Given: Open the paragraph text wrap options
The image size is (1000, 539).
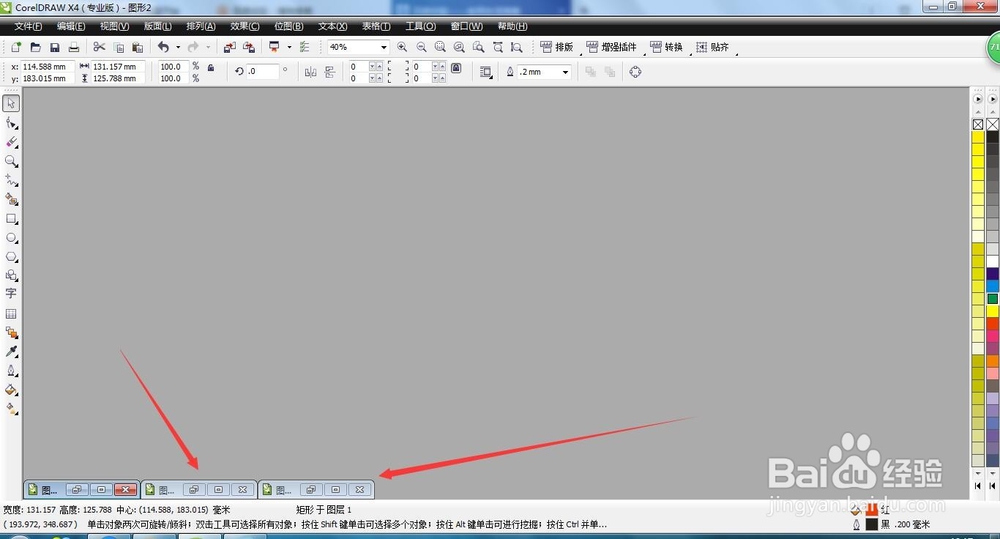Looking at the screenshot, I should (x=486, y=72).
